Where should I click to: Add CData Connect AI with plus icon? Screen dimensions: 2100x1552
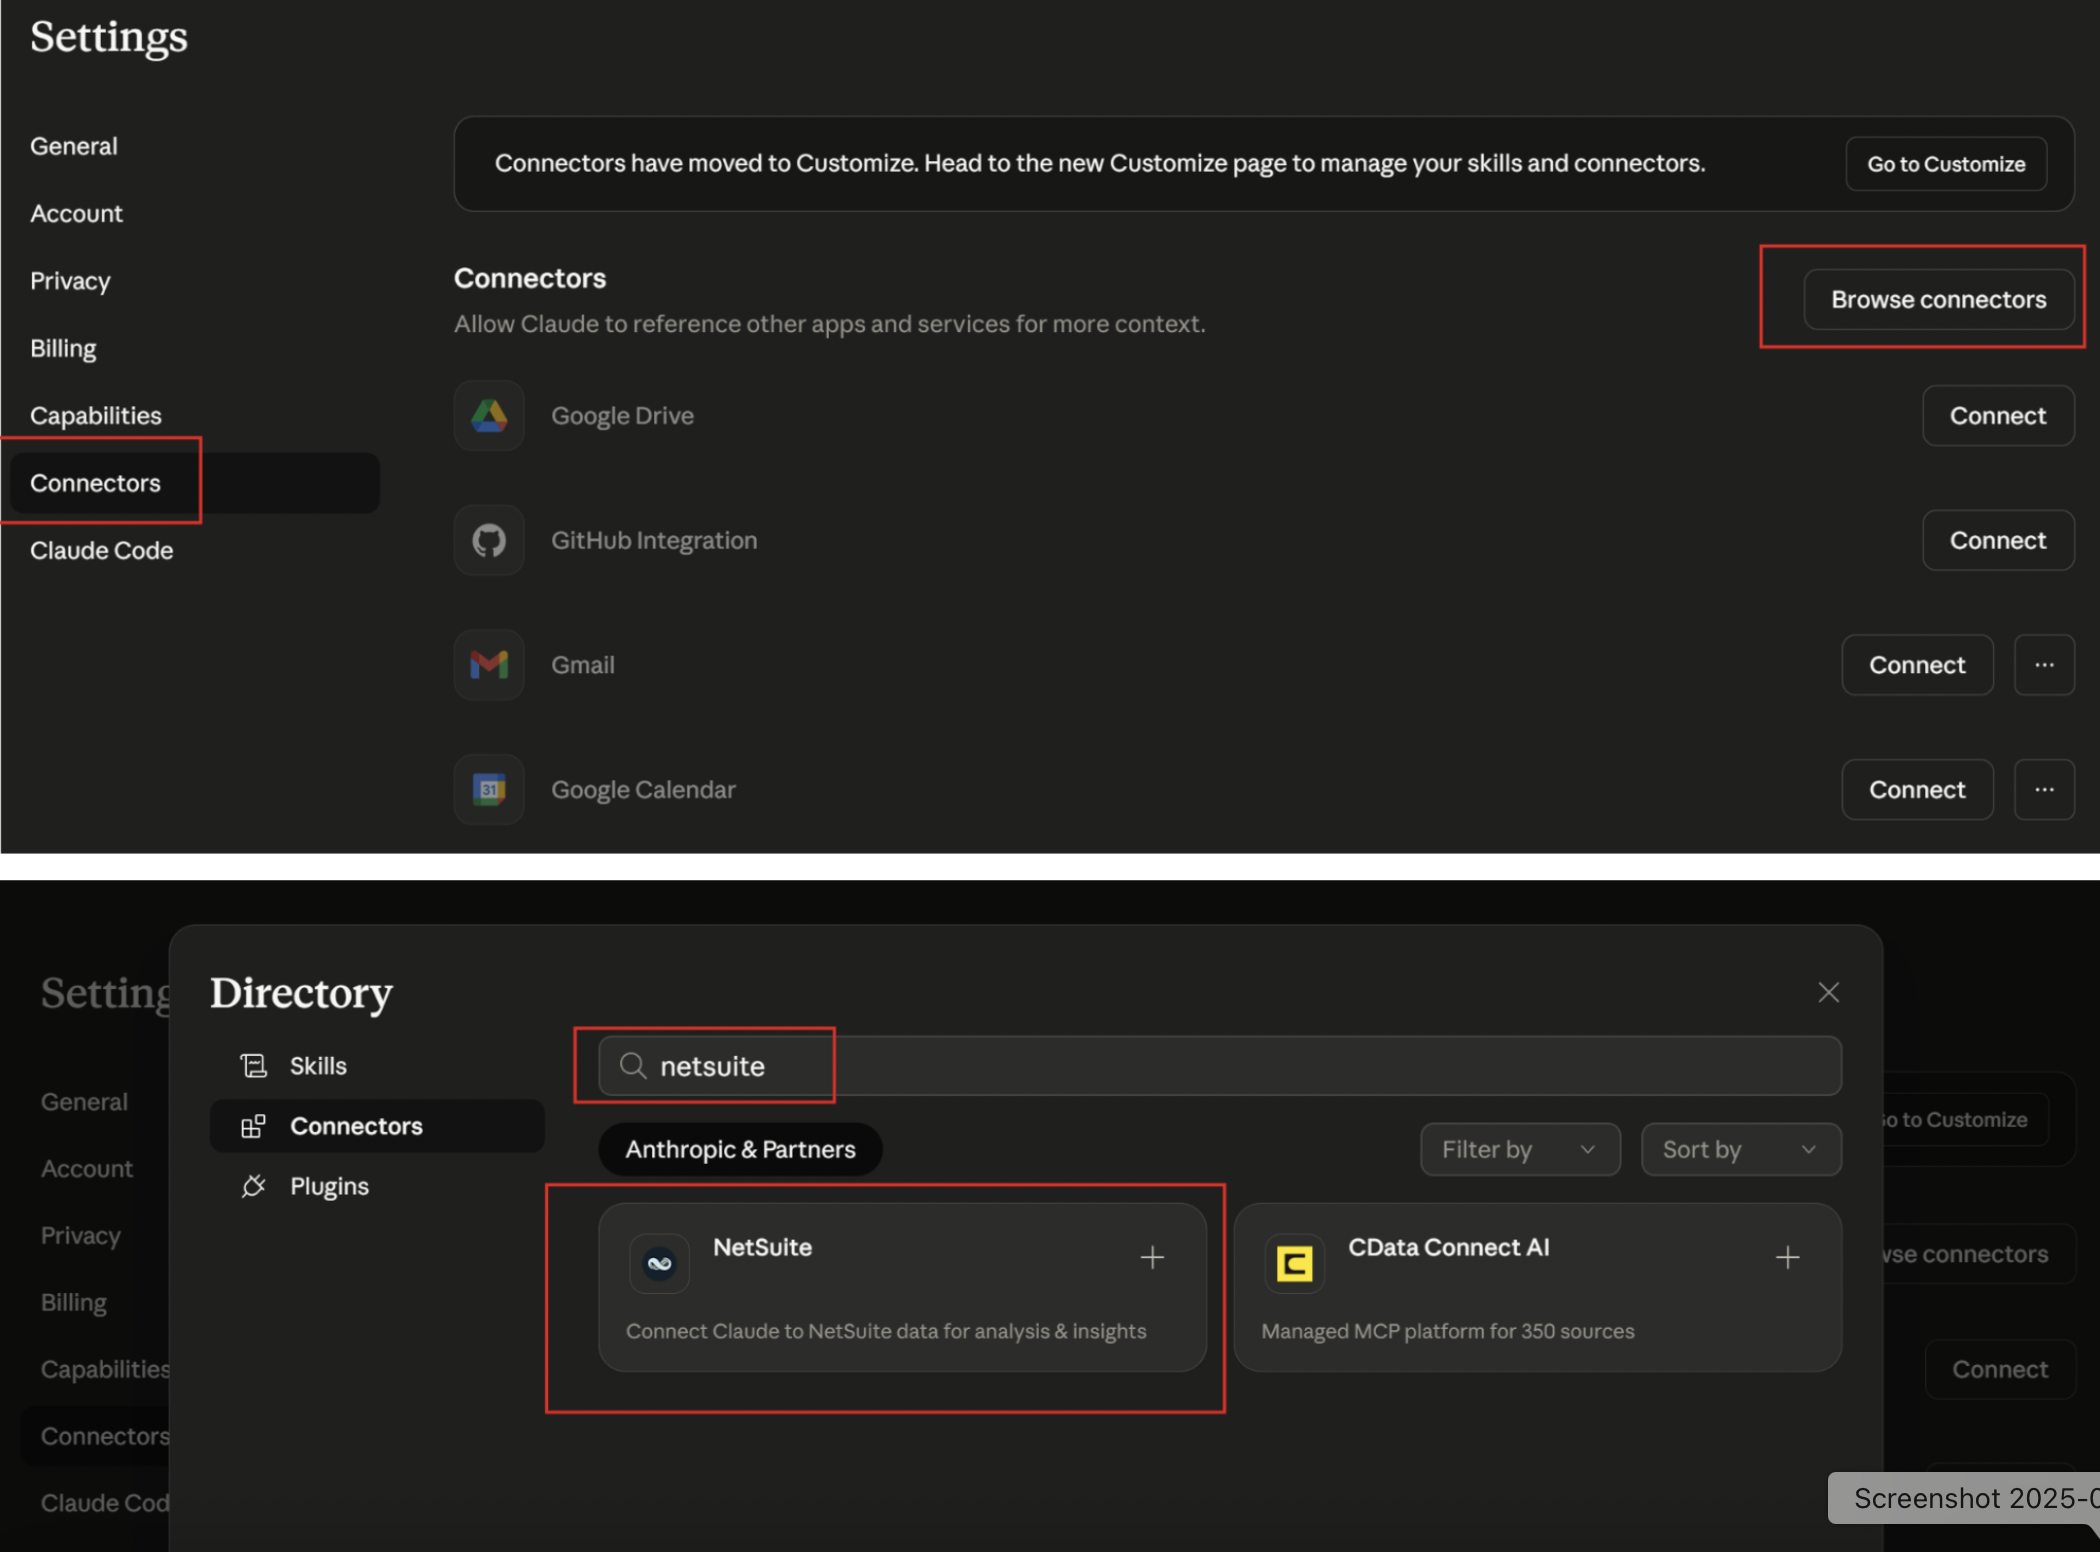pos(1787,1257)
